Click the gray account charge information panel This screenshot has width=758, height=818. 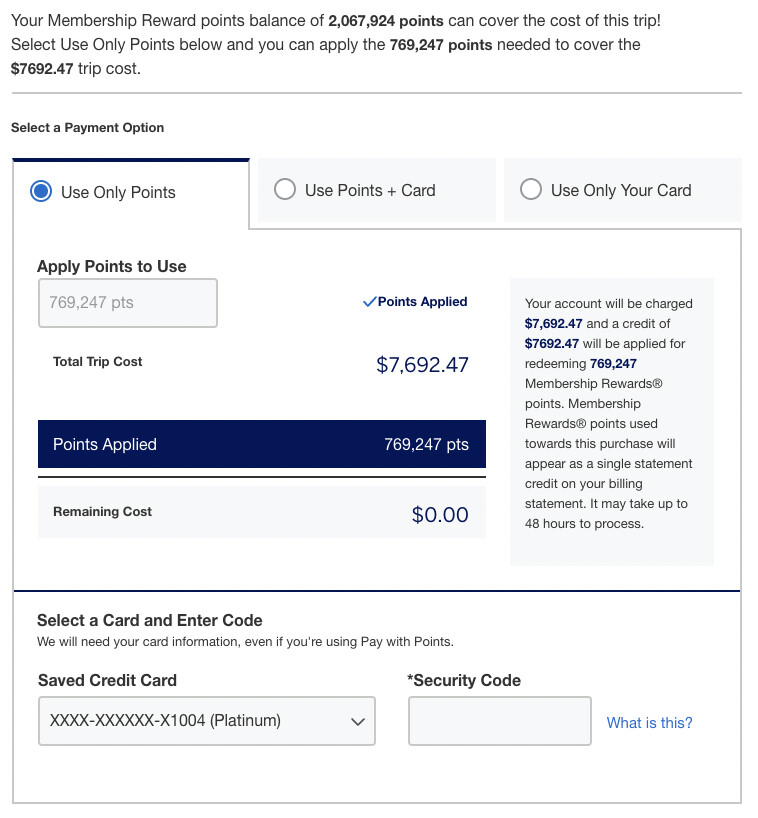coord(611,420)
